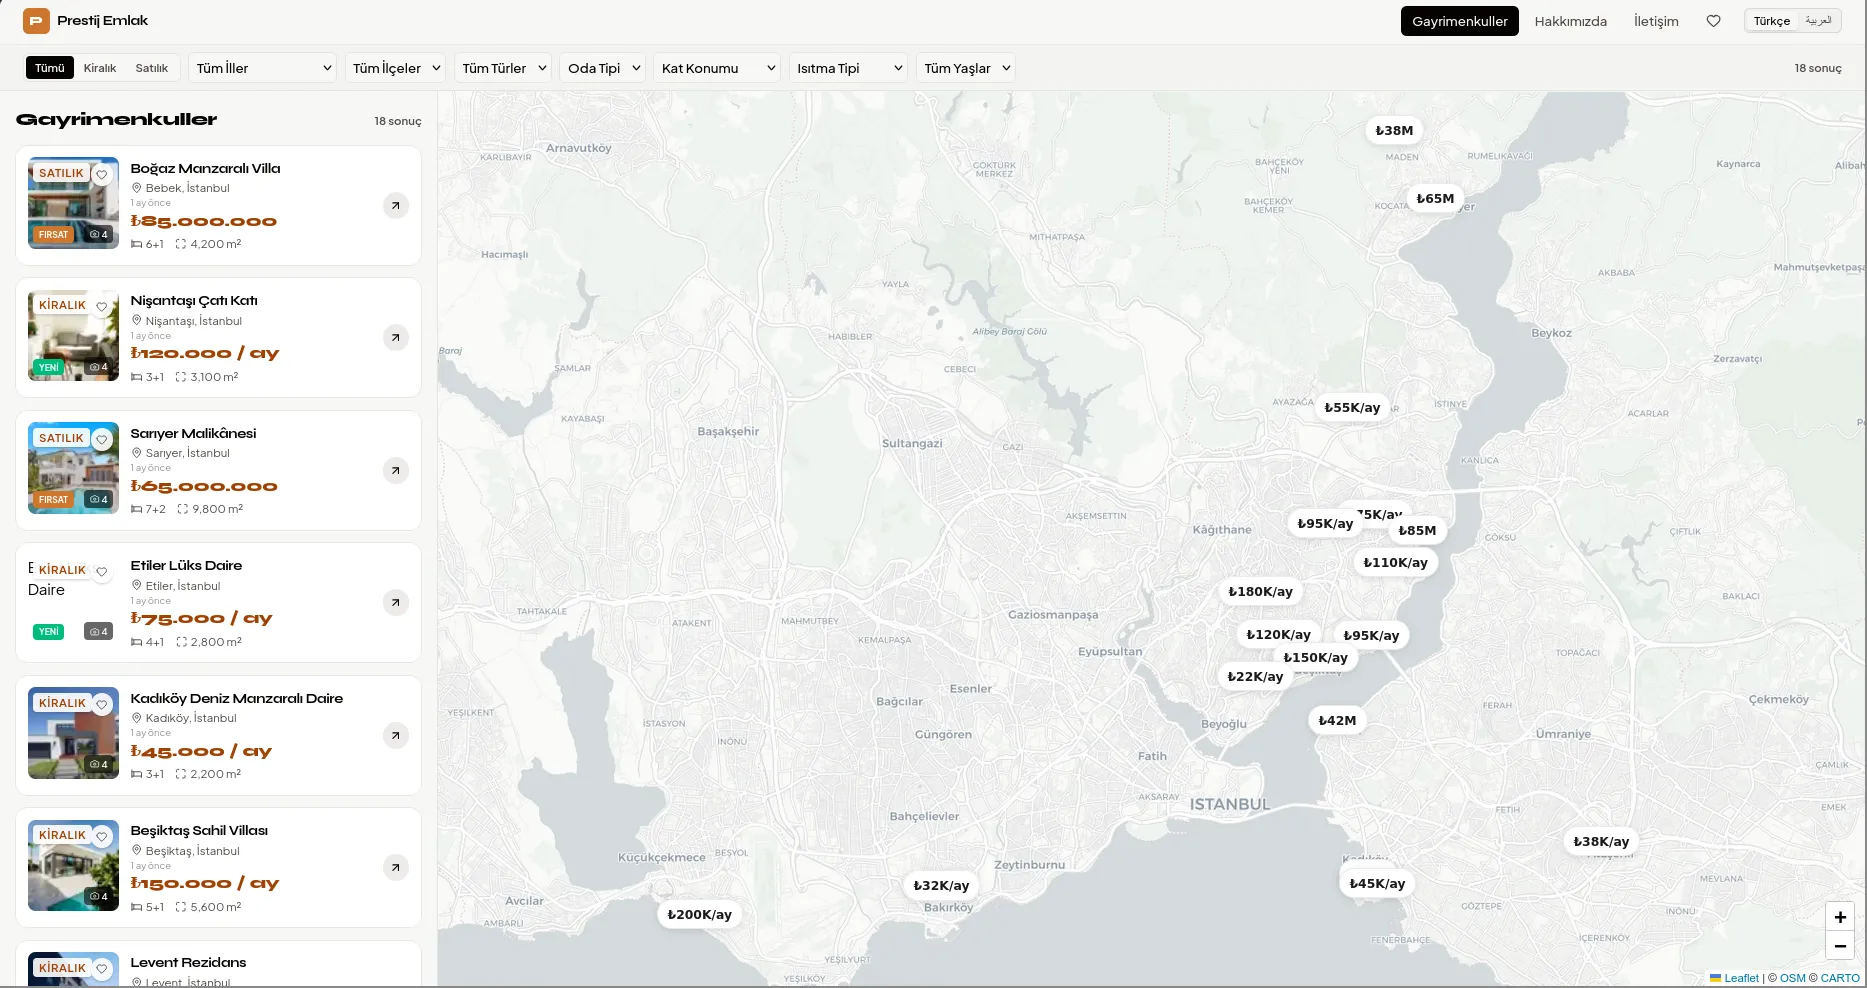Open Sarıyer Malikânesi photo thumbnail
1867x988 pixels.
(x=73, y=468)
